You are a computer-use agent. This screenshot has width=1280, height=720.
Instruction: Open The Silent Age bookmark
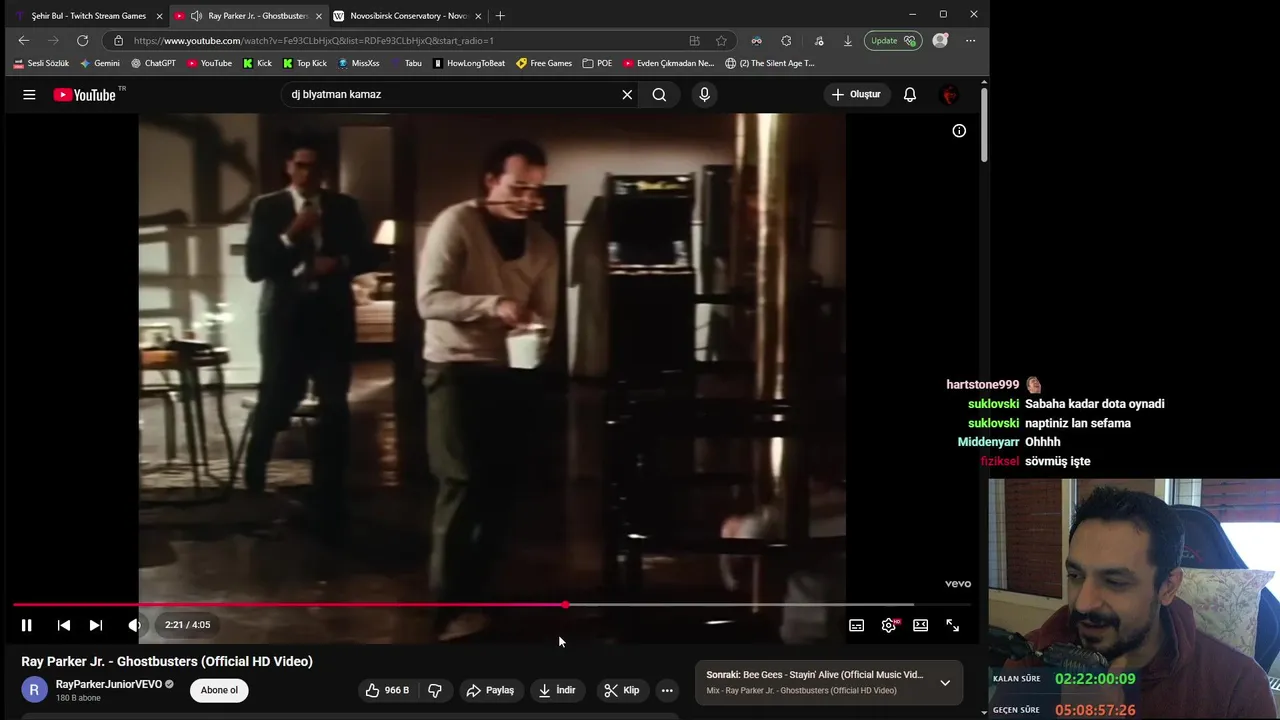(770, 63)
